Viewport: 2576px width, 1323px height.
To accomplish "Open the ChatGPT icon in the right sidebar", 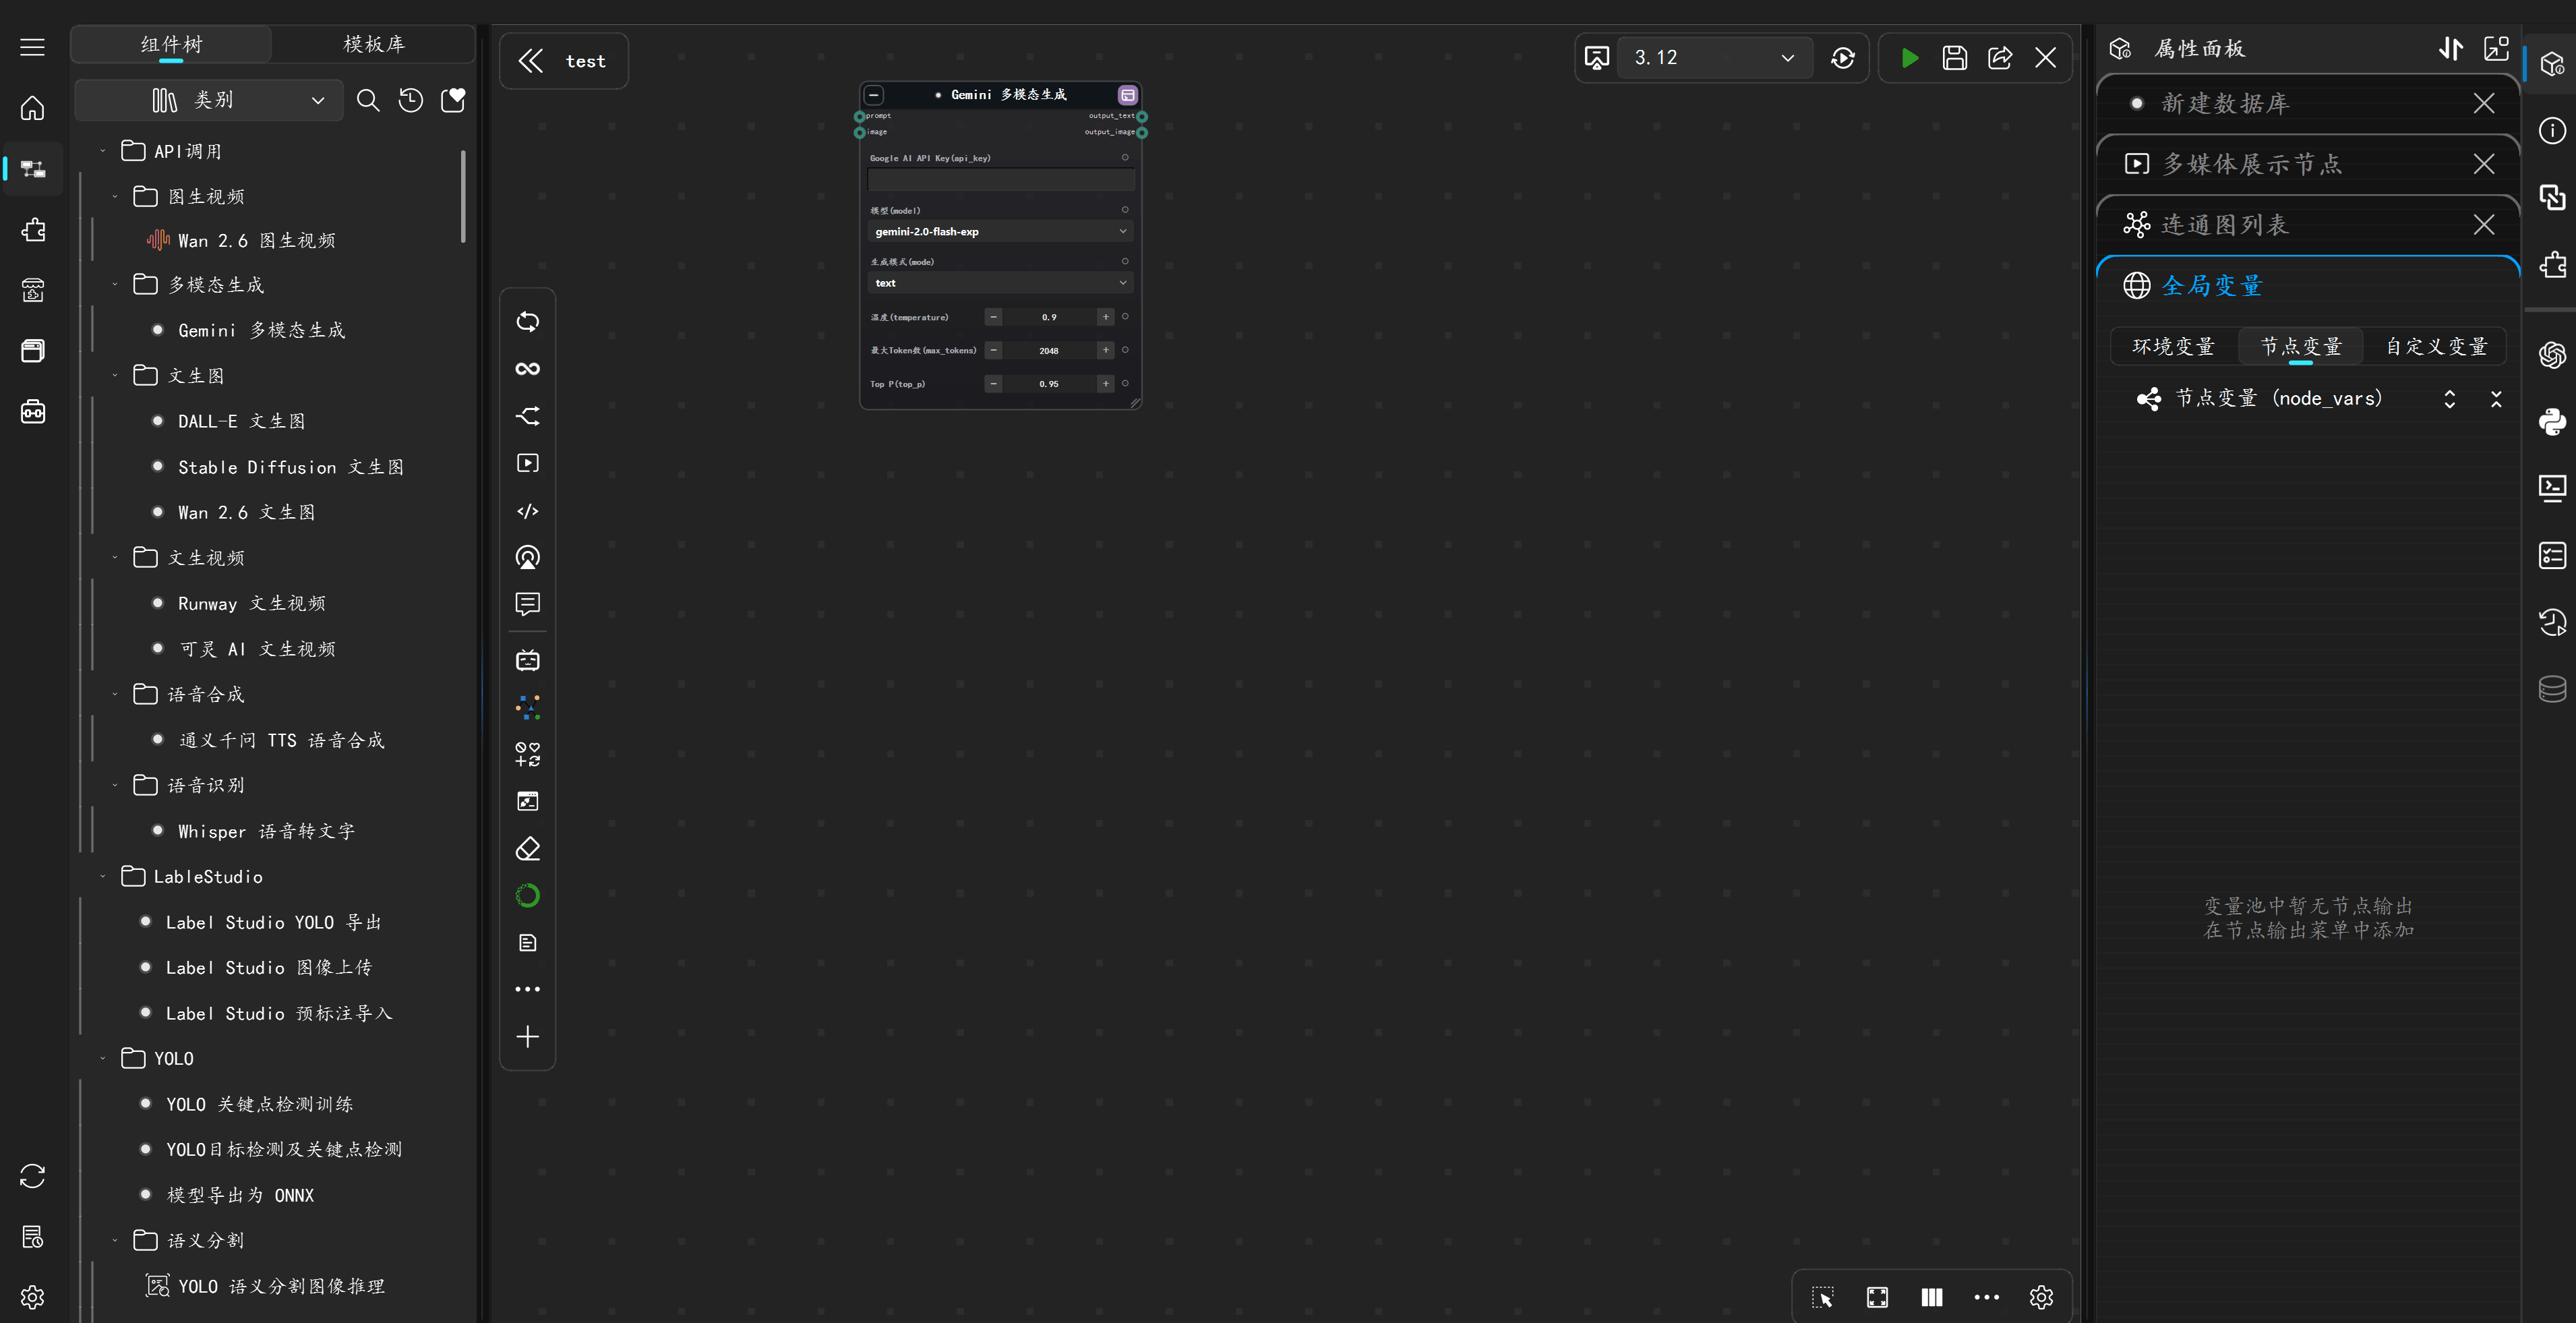I will click(2552, 355).
